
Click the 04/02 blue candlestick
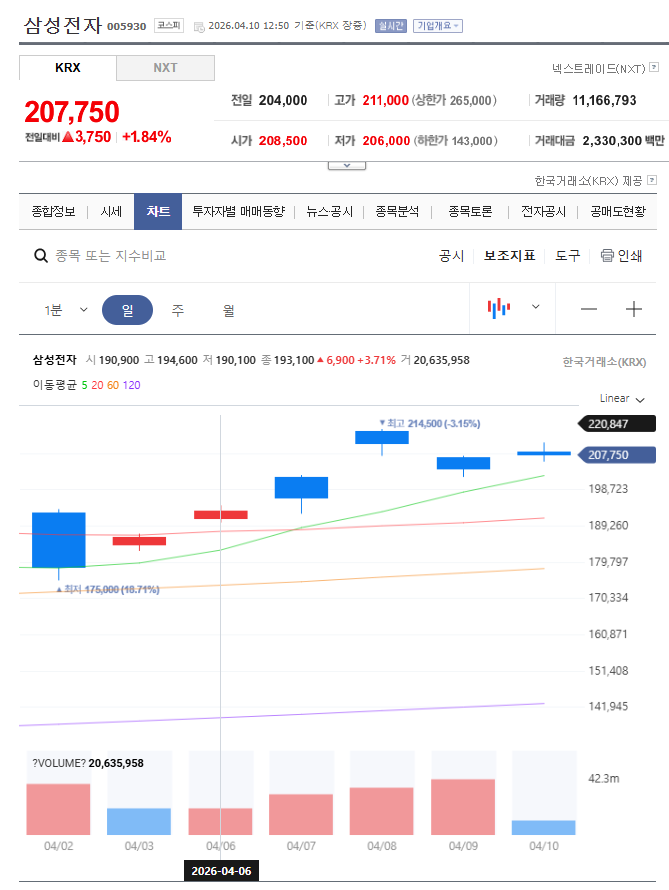(x=58, y=540)
